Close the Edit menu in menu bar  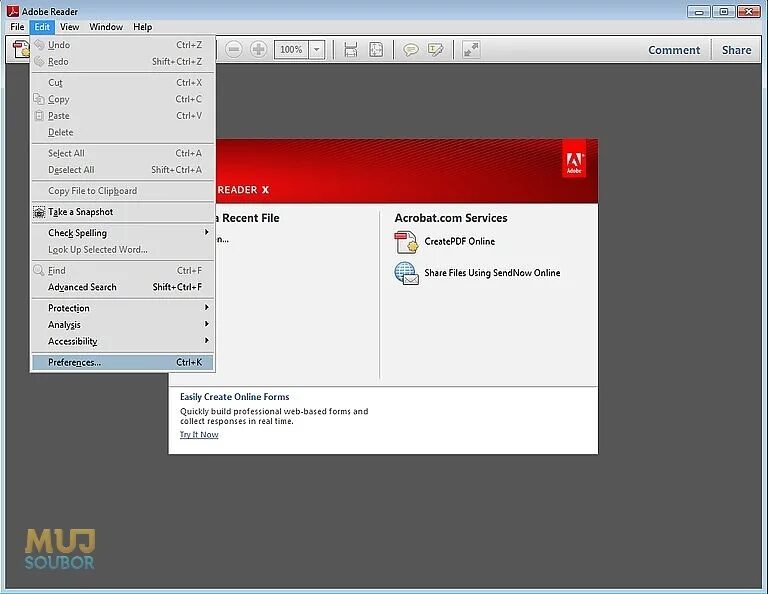42,27
